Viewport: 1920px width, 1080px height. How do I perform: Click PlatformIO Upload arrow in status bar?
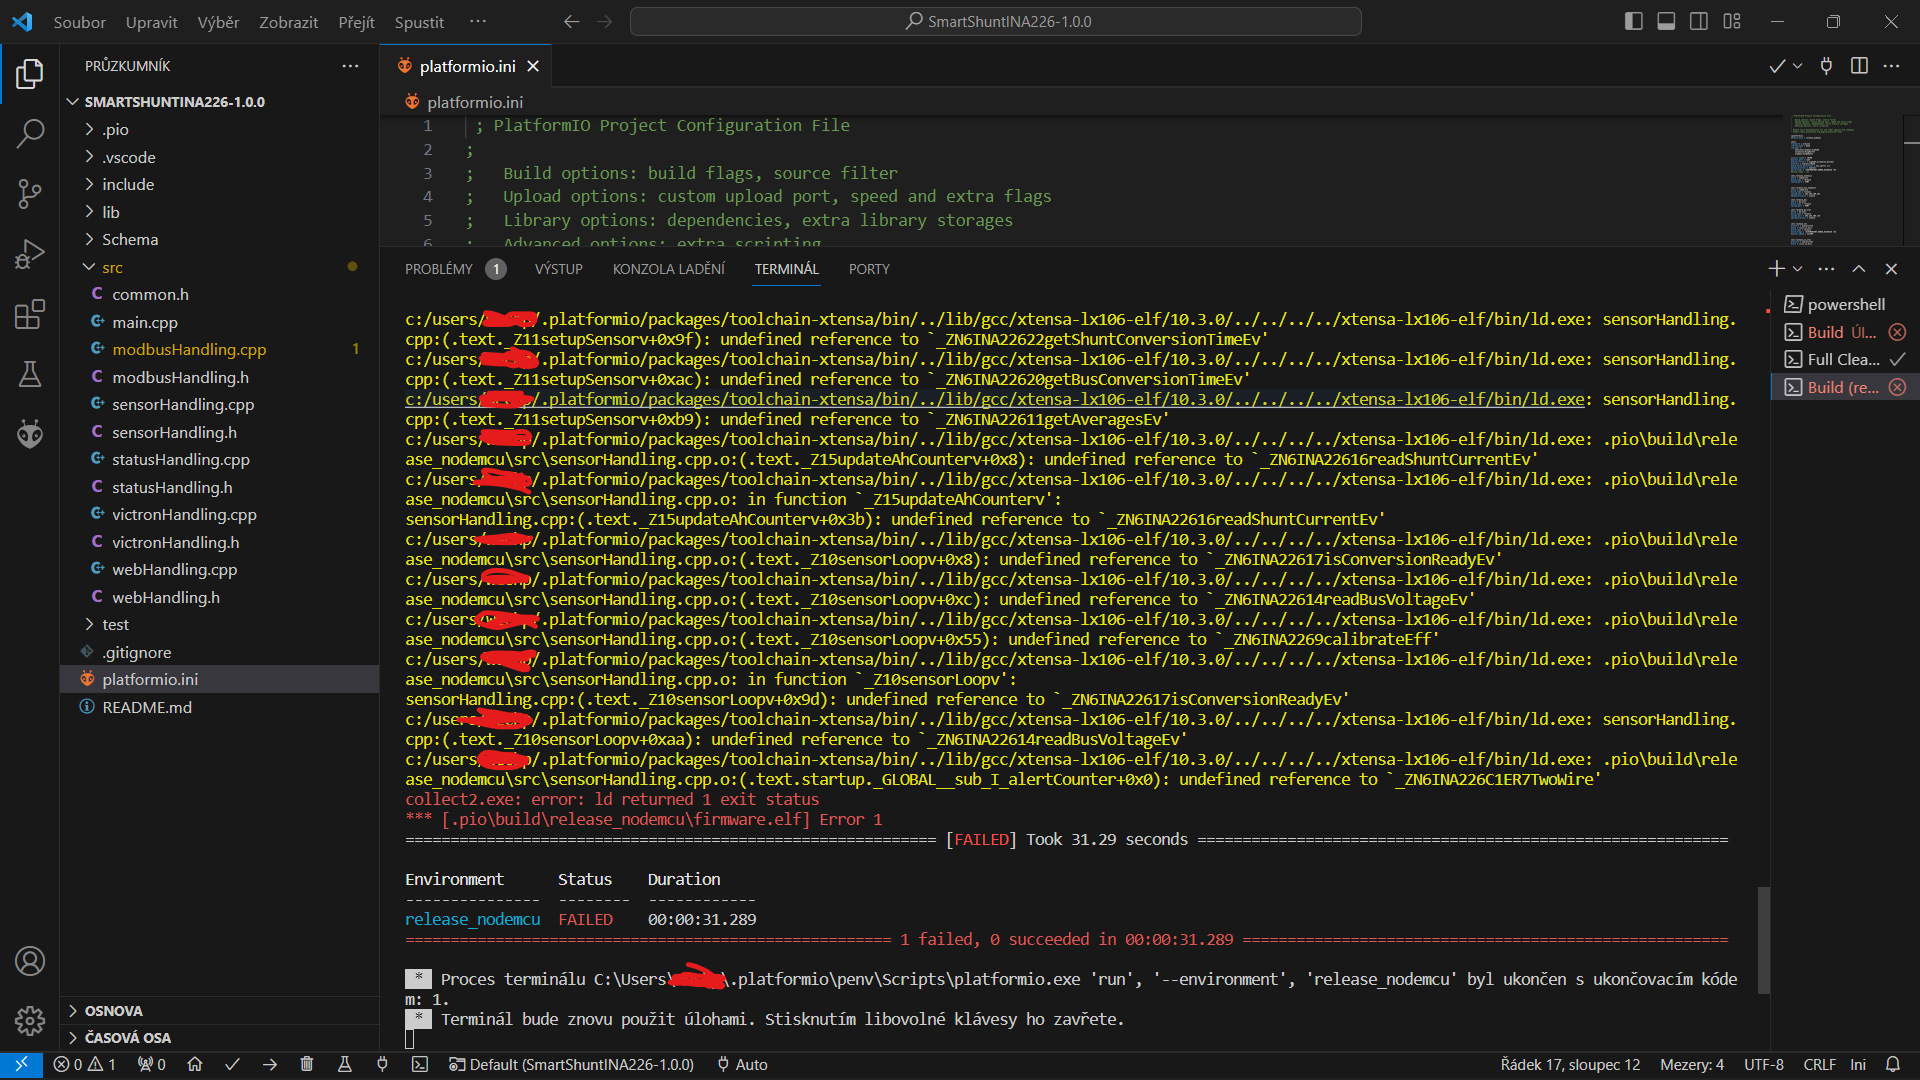(x=270, y=1065)
